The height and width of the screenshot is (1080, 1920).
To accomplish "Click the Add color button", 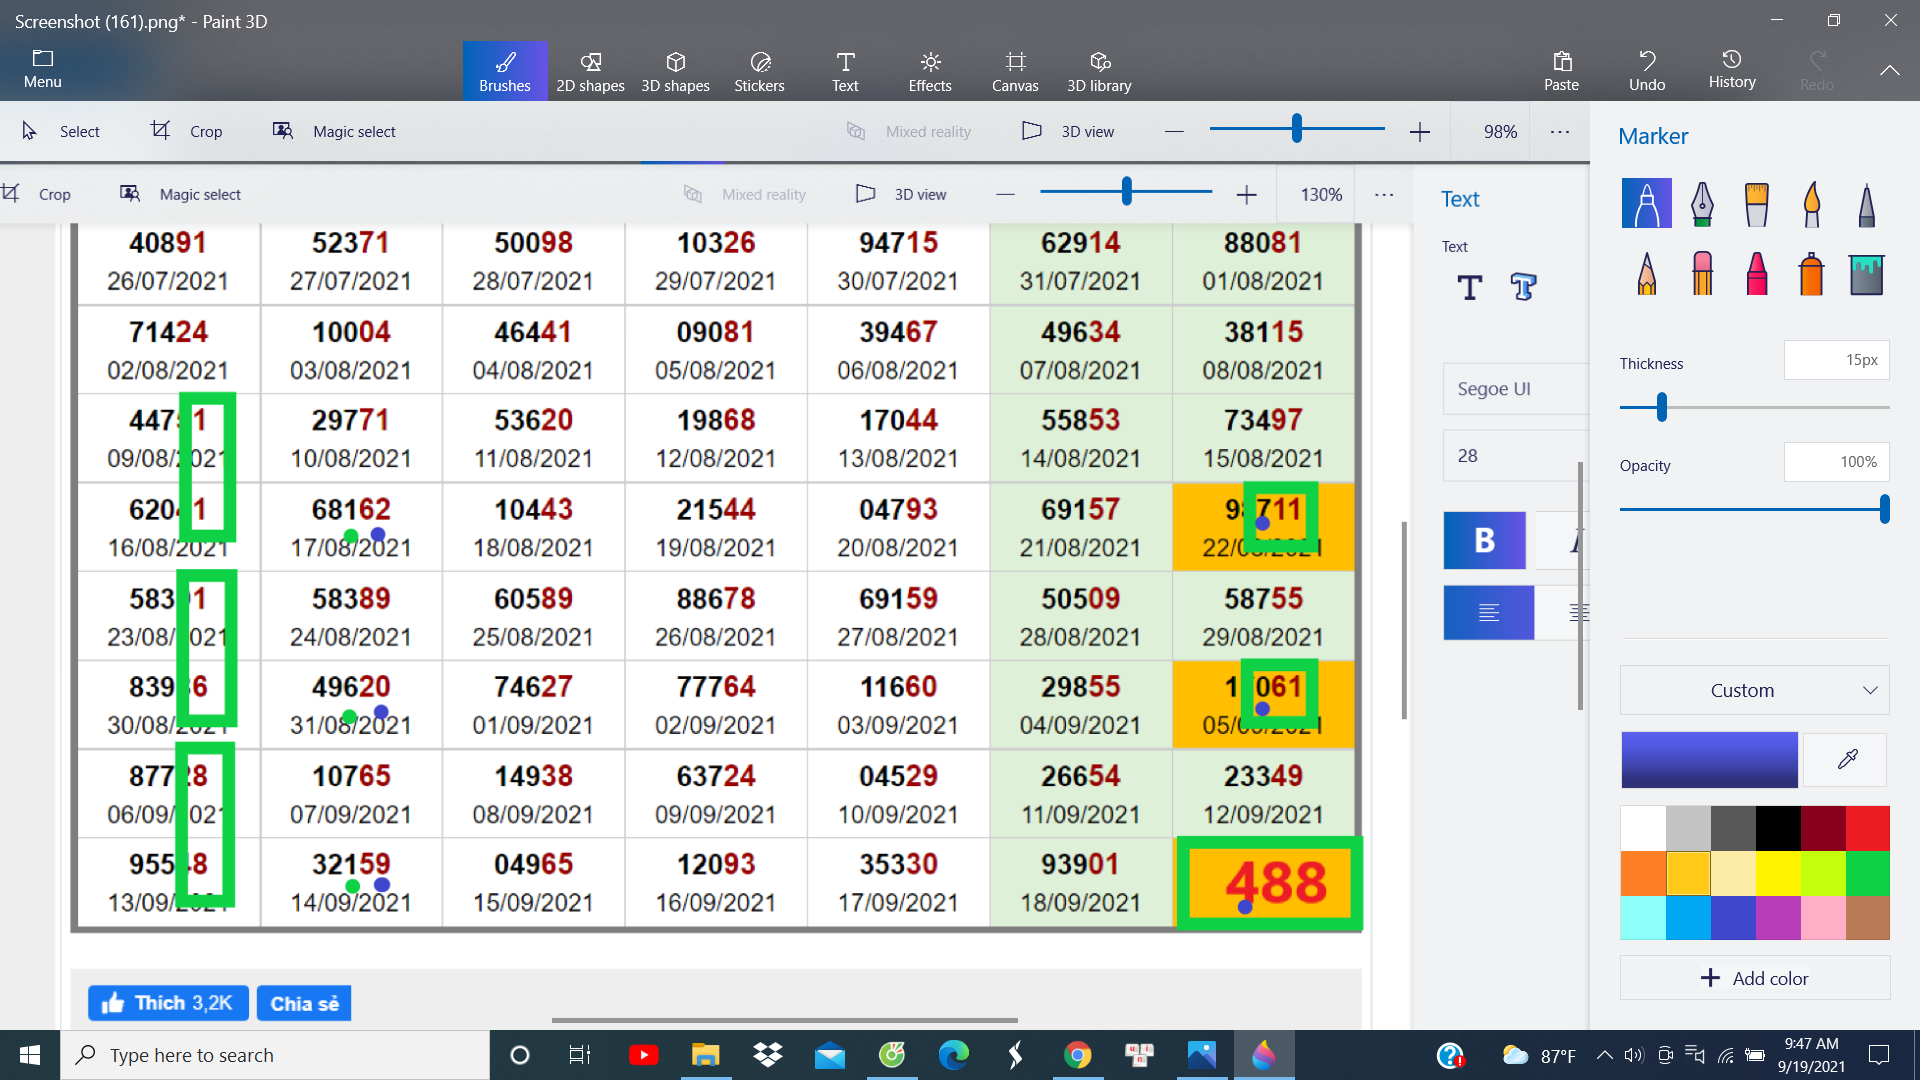I will coord(1755,978).
